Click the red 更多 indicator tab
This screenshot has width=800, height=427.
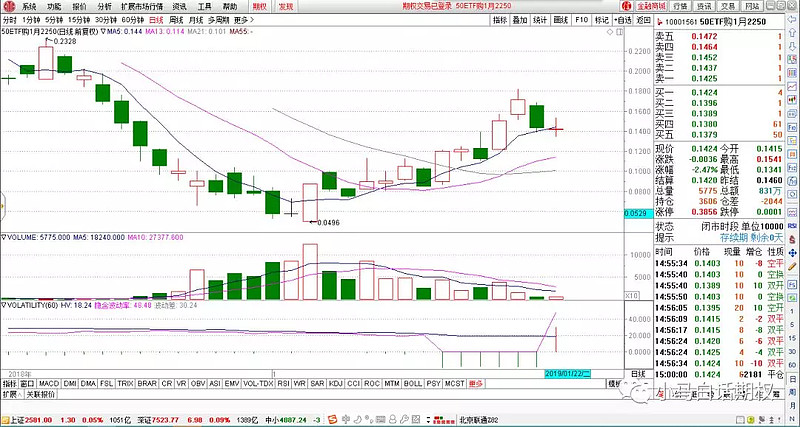coord(476,384)
